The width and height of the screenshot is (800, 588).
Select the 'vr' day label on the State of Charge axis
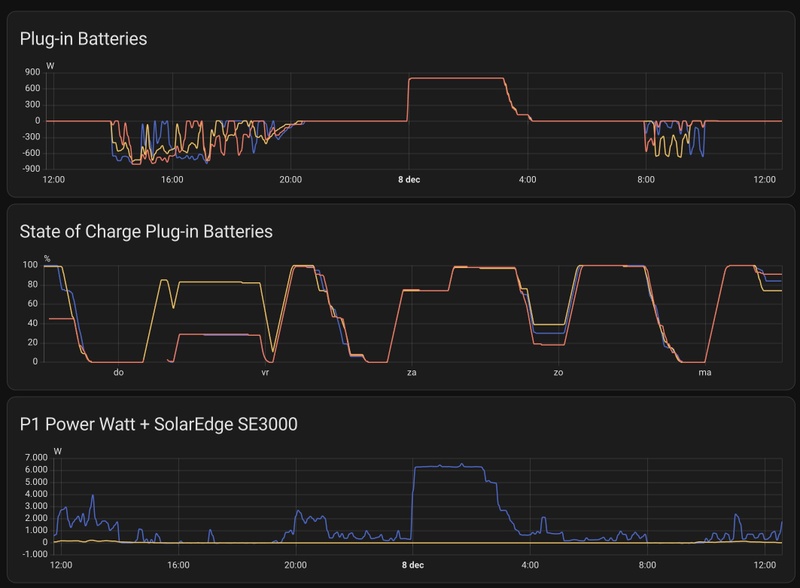265,373
